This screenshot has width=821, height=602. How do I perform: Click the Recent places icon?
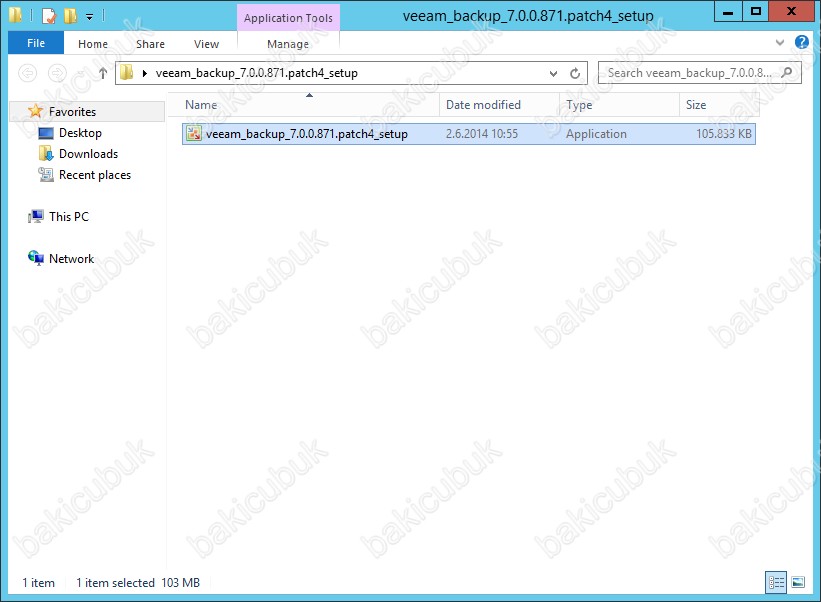coord(46,174)
